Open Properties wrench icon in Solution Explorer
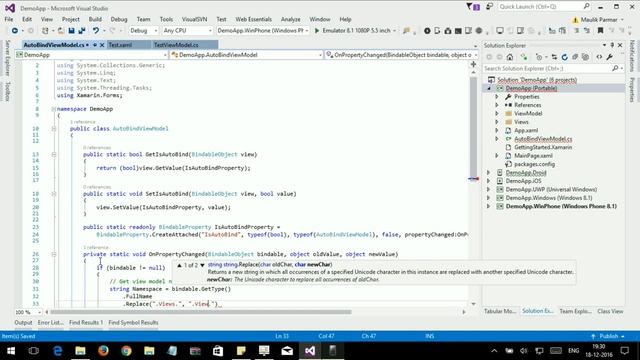 point(609,57)
